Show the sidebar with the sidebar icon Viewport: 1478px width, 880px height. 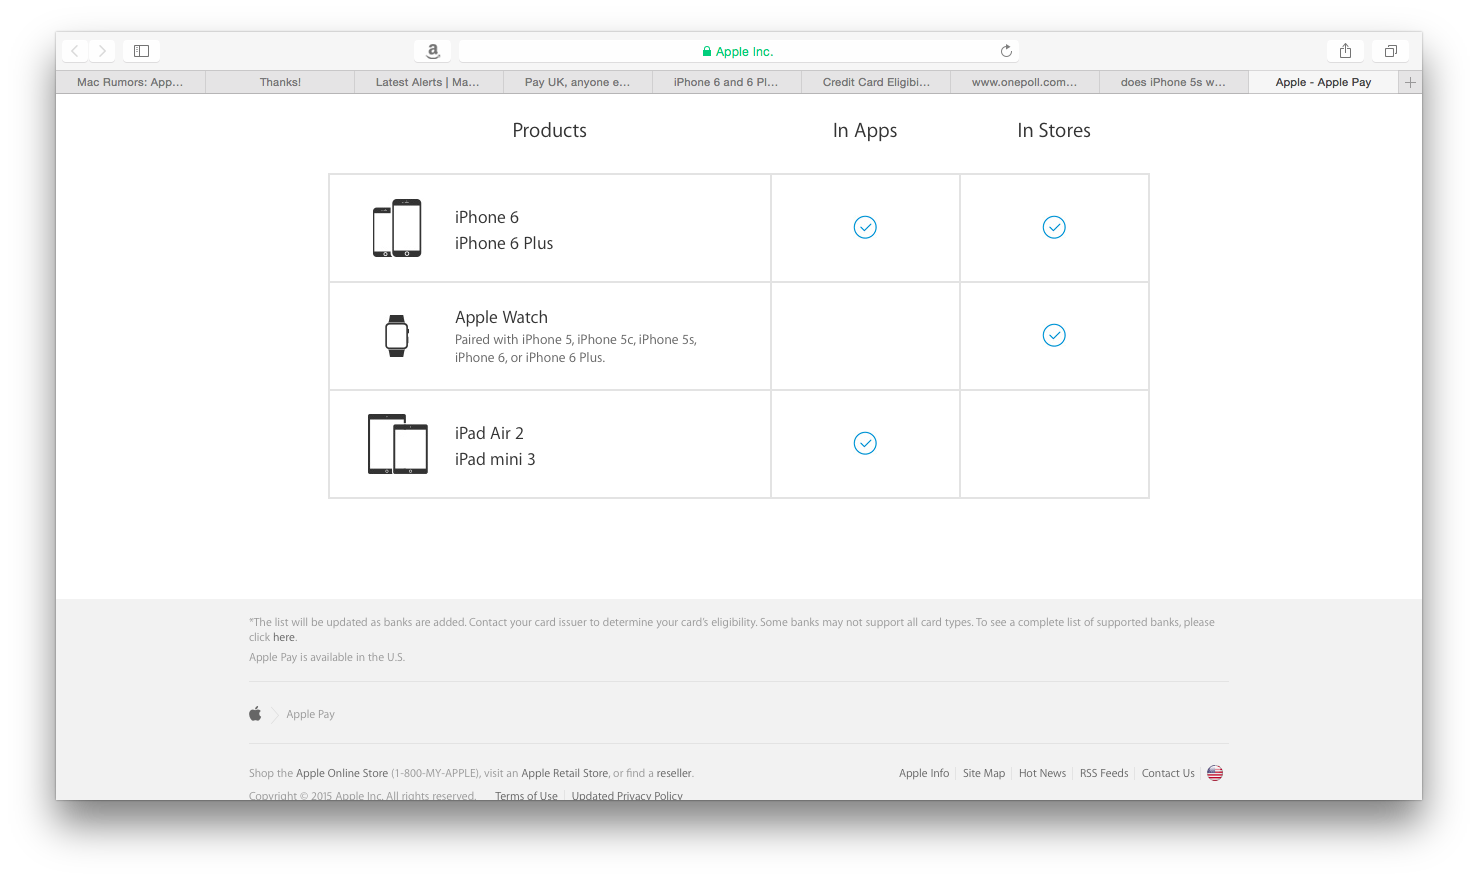tap(141, 51)
